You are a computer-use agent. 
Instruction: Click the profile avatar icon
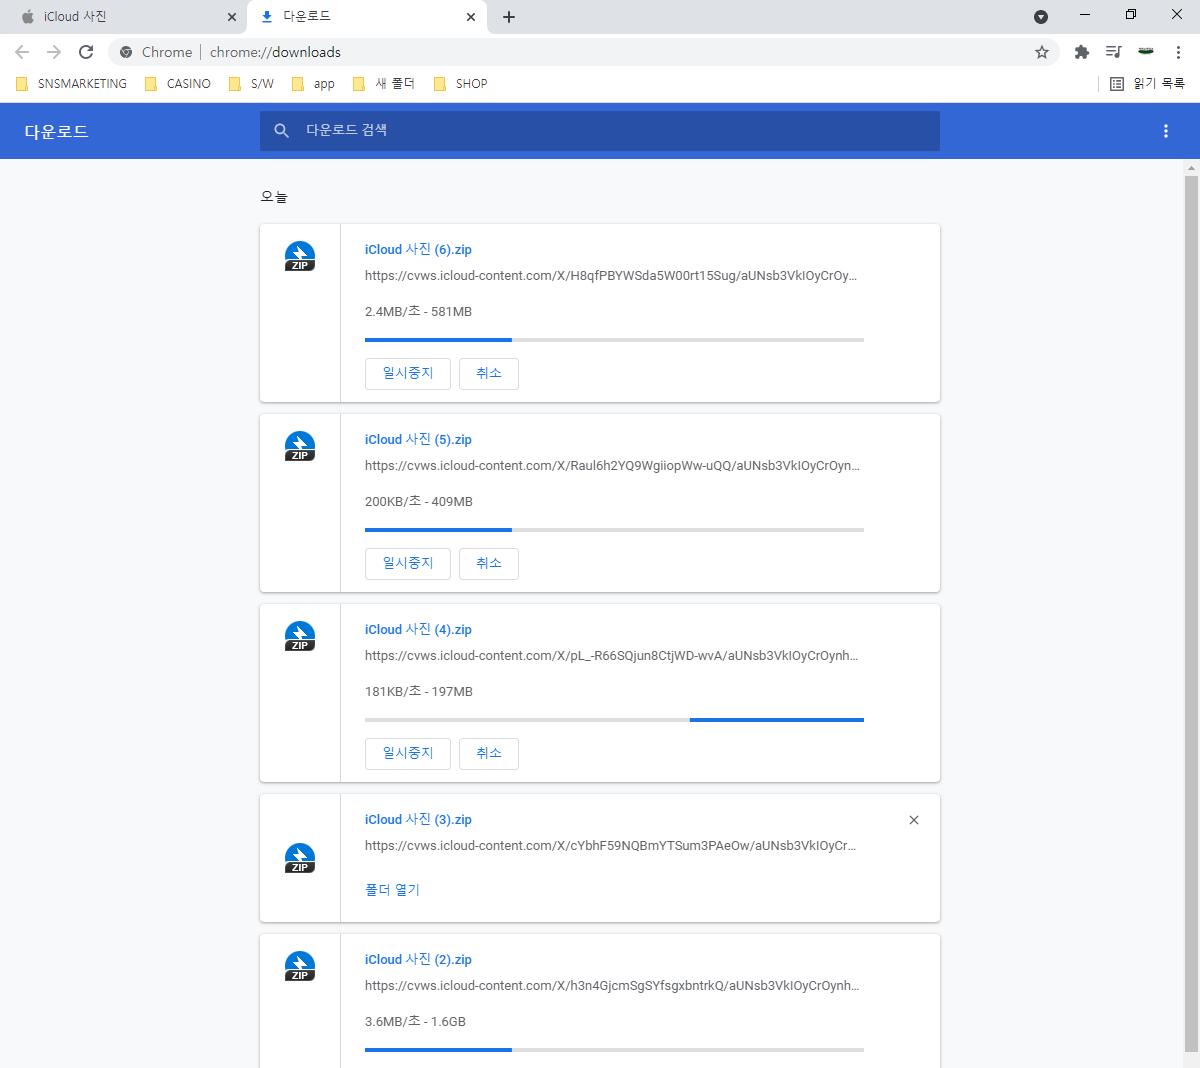click(x=1146, y=52)
